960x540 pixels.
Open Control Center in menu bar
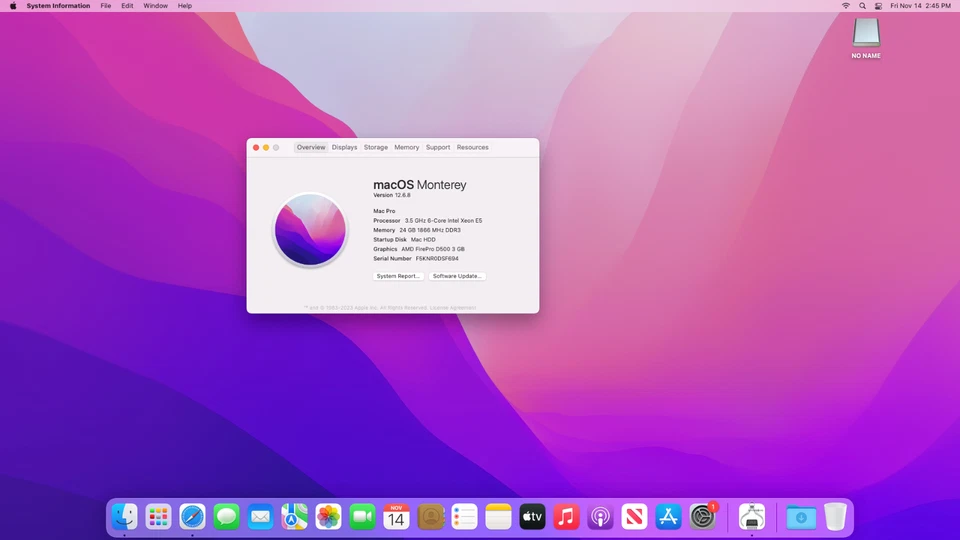(x=878, y=6)
